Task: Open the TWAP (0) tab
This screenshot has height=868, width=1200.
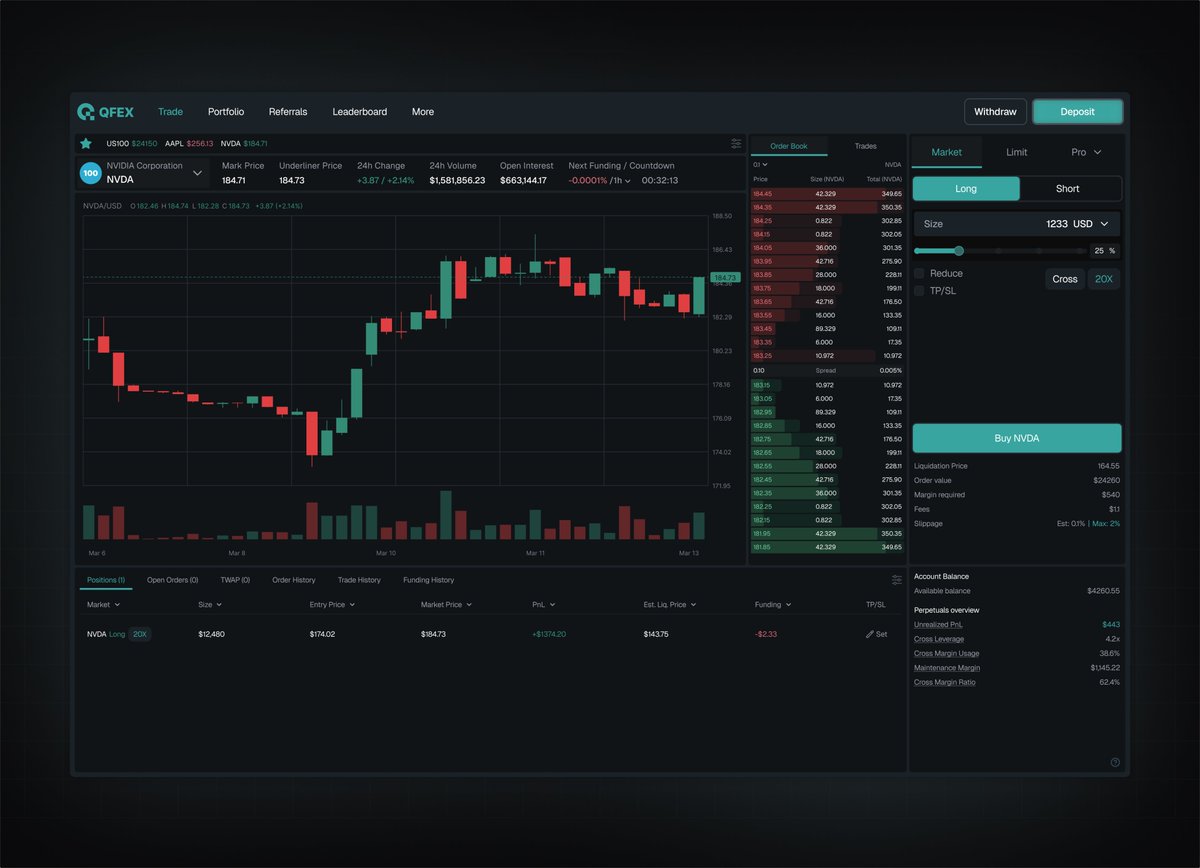Action: point(235,580)
